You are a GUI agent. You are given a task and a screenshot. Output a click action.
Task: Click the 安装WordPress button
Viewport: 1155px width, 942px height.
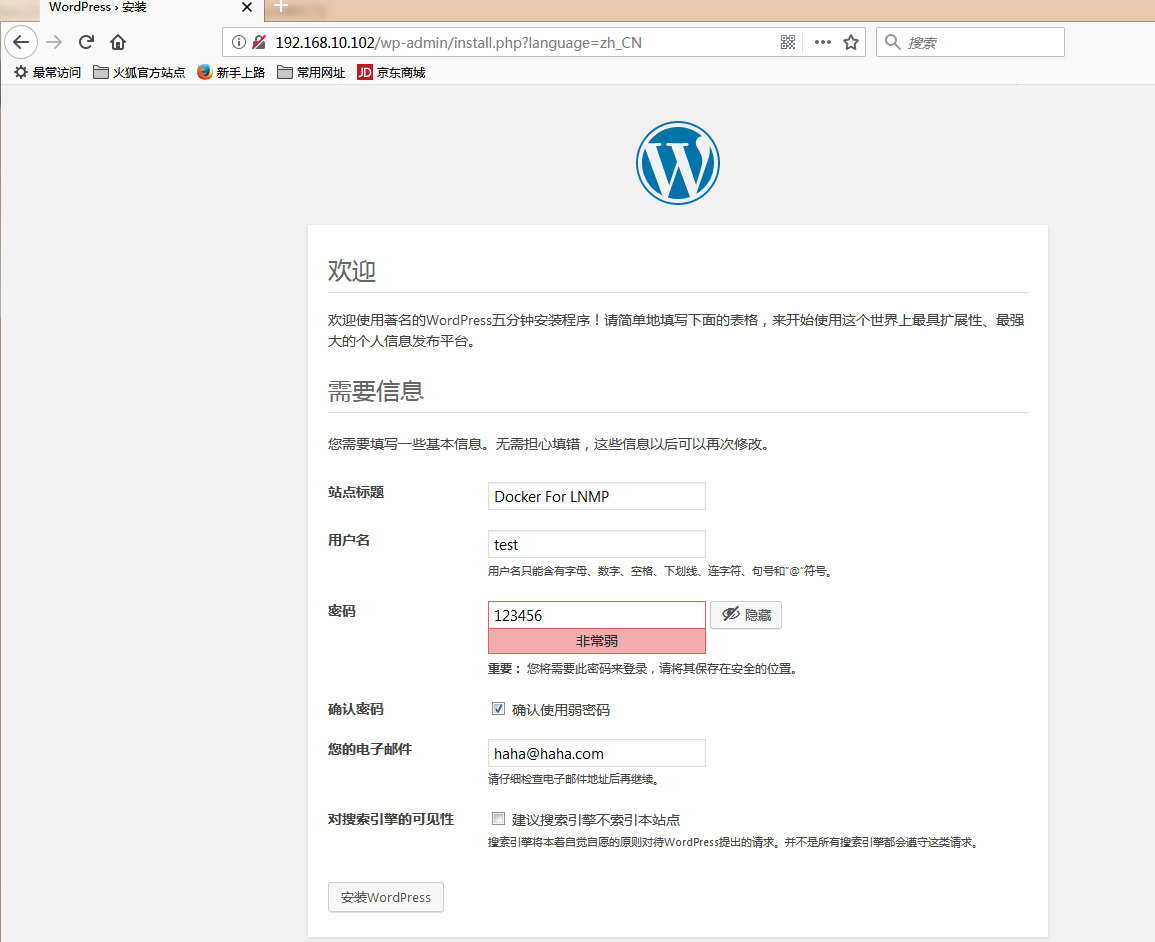386,897
